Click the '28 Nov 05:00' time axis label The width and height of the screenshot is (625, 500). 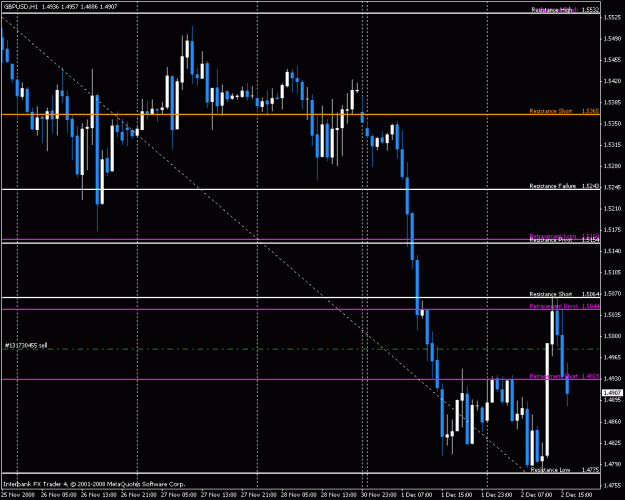coord(299,495)
